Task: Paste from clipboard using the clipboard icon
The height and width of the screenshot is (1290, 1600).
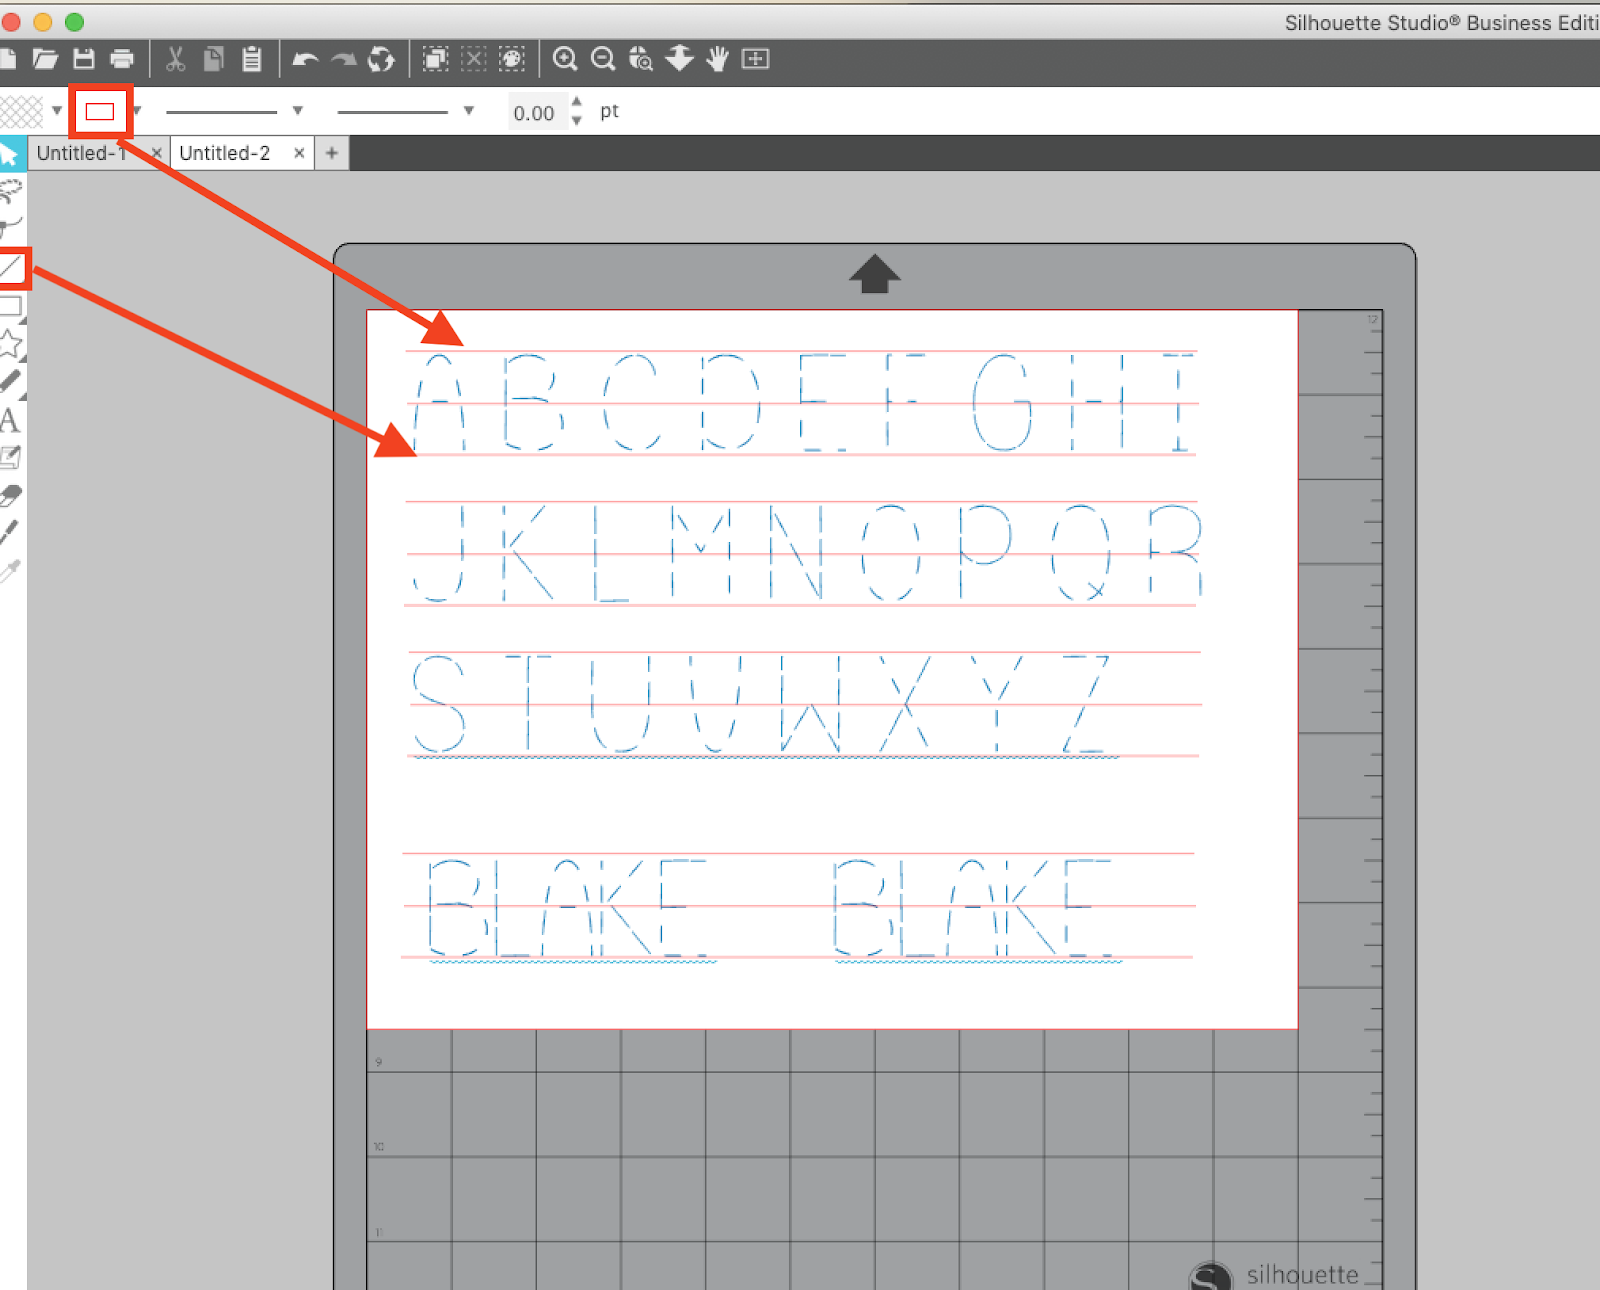Action: (x=252, y=60)
